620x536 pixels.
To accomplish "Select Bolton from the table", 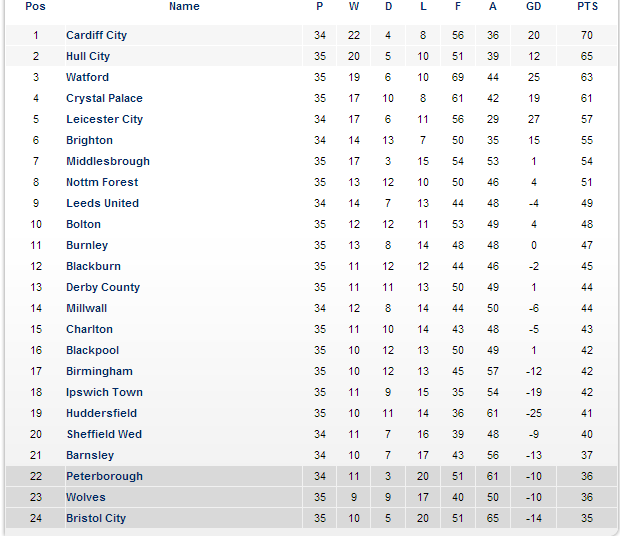I will [x=83, y=224].
